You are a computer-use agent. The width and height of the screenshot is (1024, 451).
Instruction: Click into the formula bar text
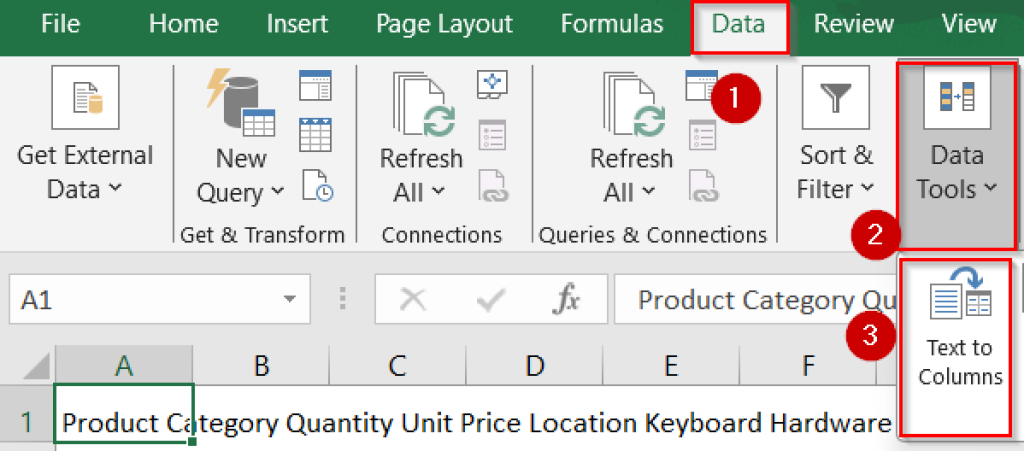(x=756, y=300)
